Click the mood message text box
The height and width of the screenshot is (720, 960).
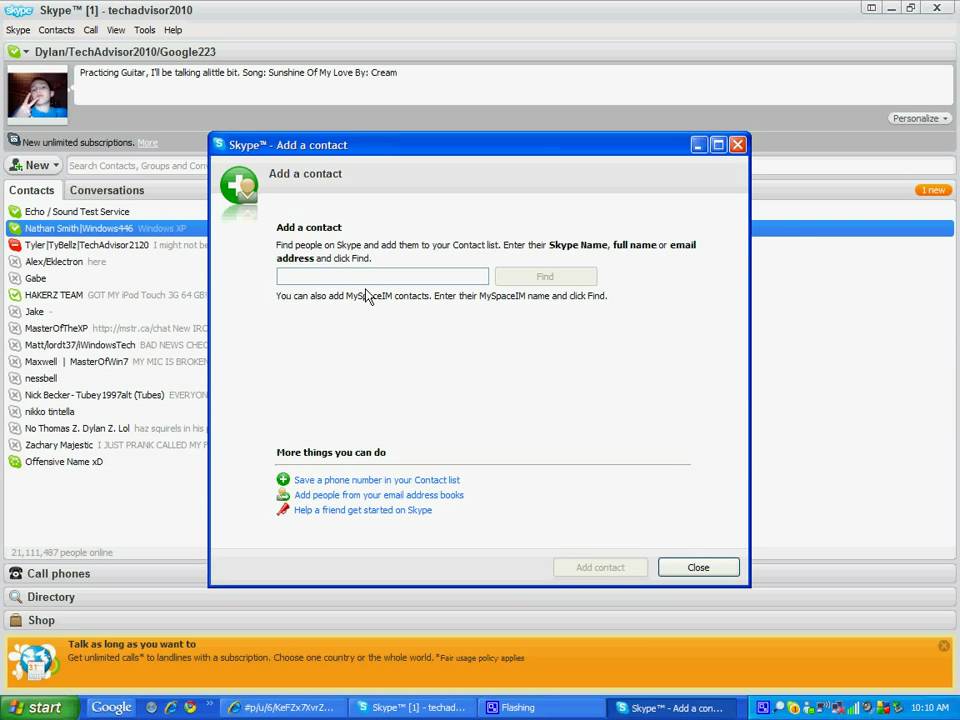pyautogui.click(x=513, y=85)
